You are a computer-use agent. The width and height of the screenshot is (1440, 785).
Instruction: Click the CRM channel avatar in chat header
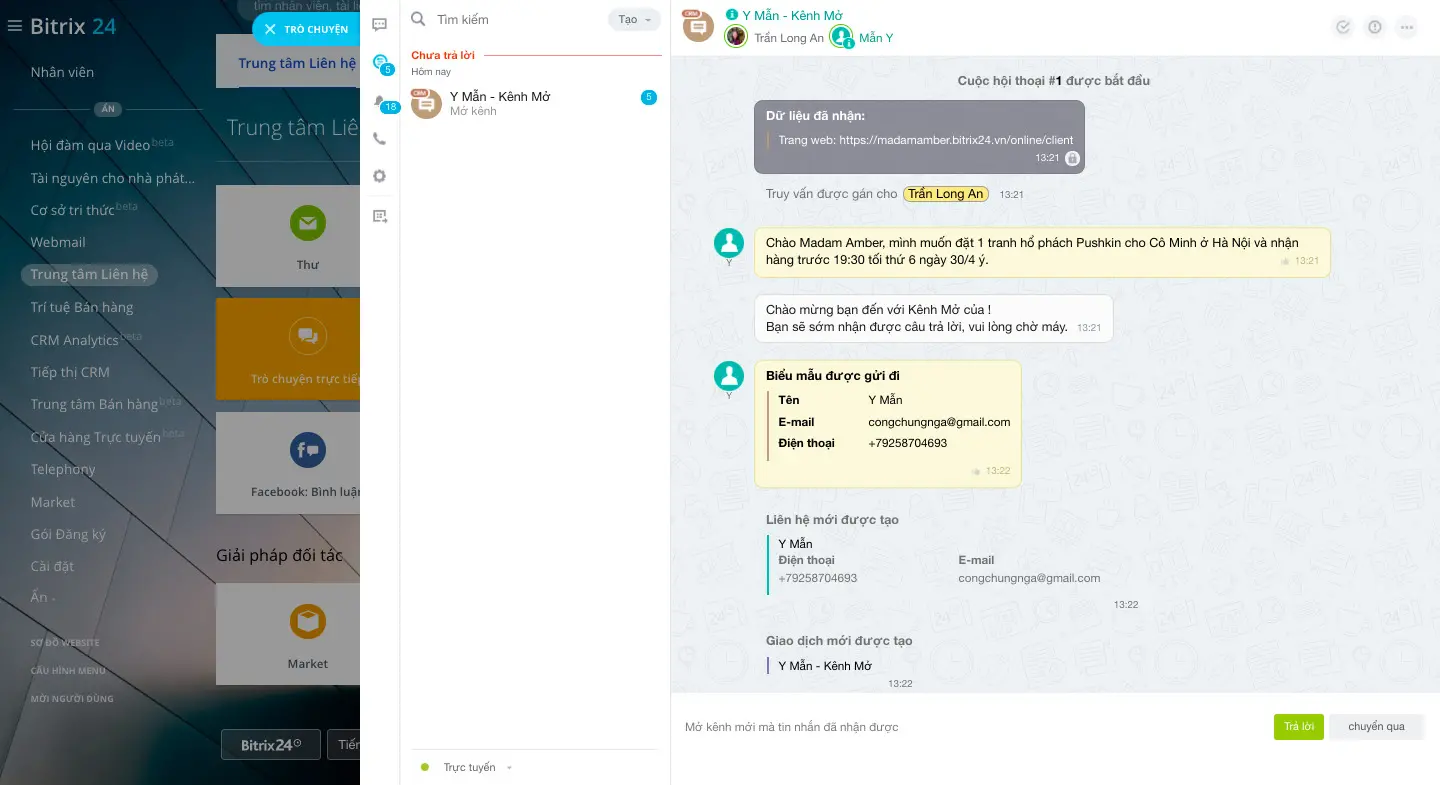click(x=698, y=26)
